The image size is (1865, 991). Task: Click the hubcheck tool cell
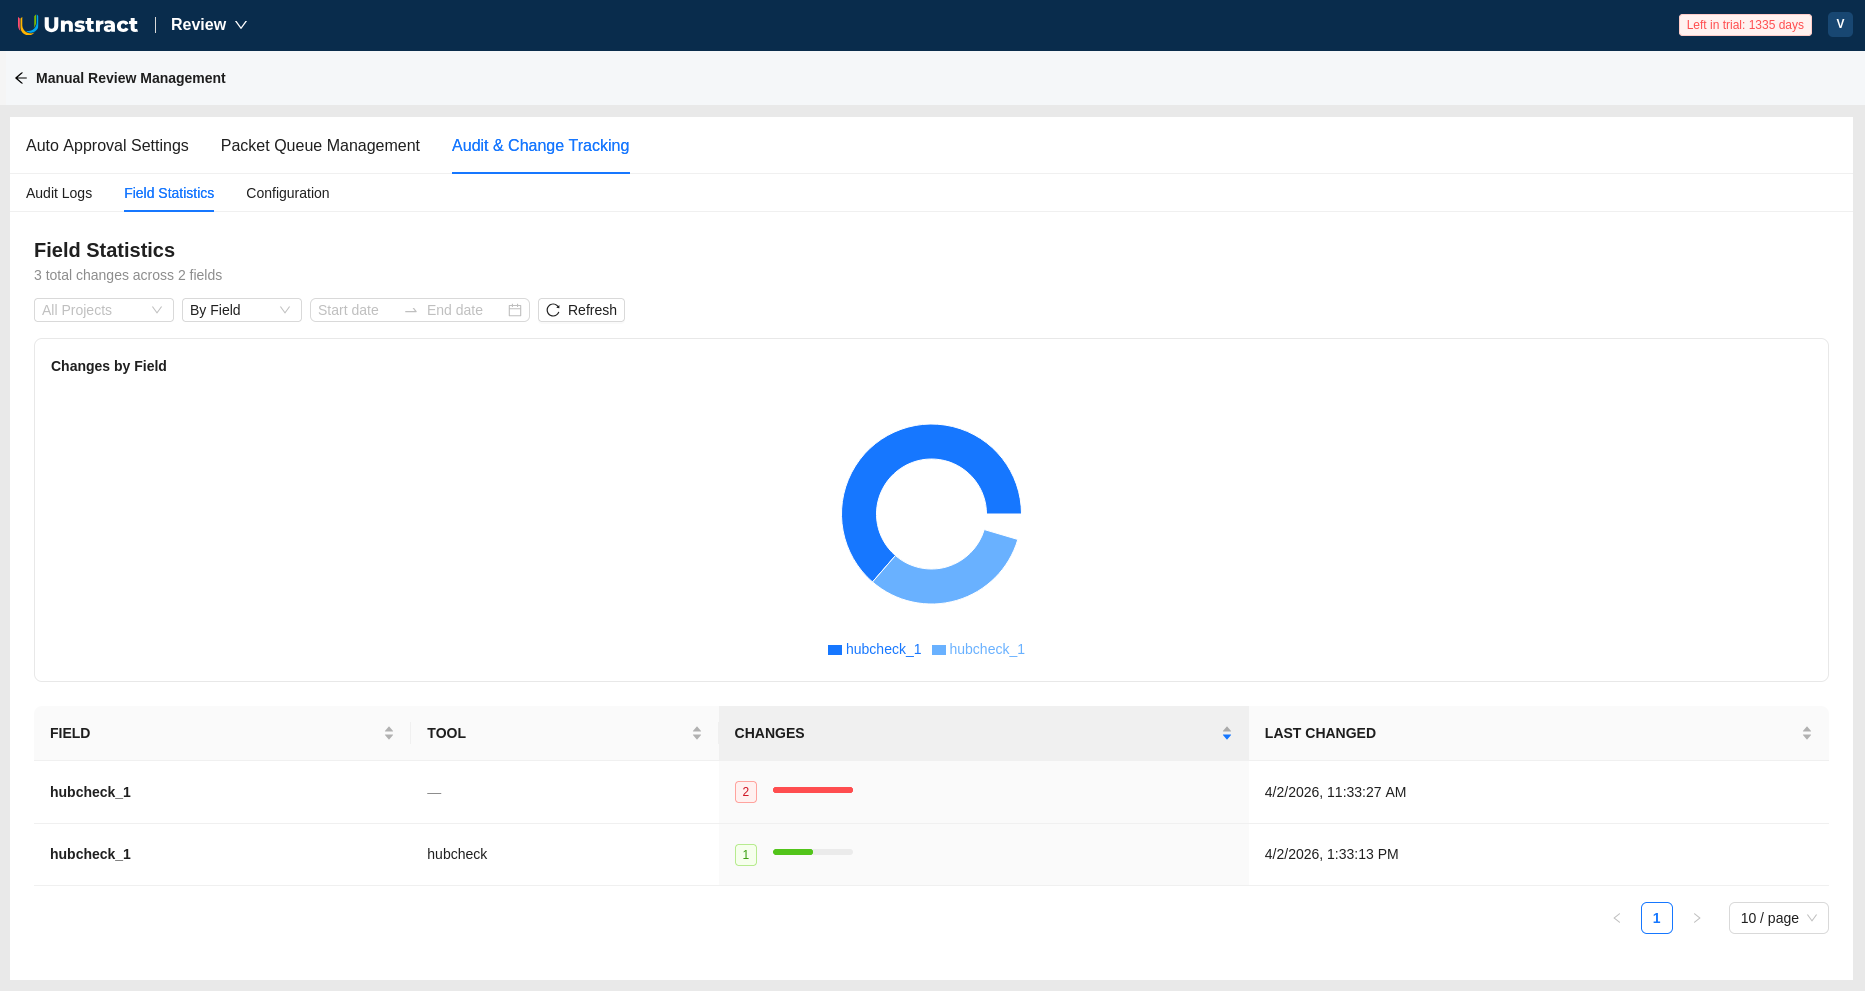coord(457,854)
